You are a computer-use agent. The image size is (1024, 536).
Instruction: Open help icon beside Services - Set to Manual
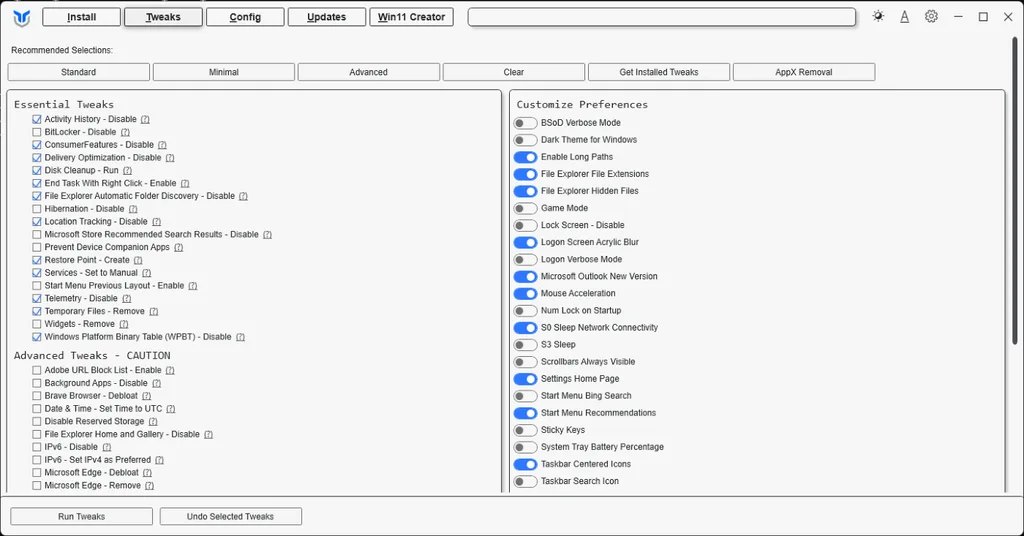146,273
